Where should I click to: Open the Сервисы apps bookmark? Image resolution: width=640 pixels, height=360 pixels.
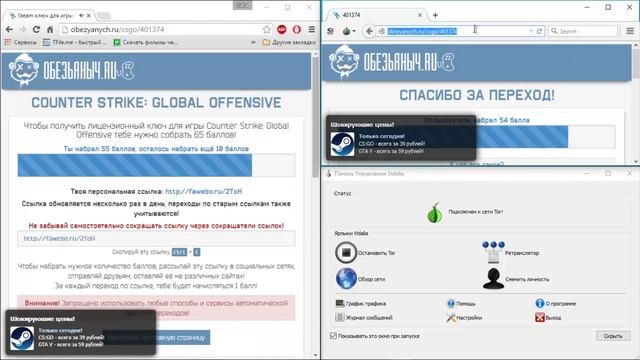20,42
